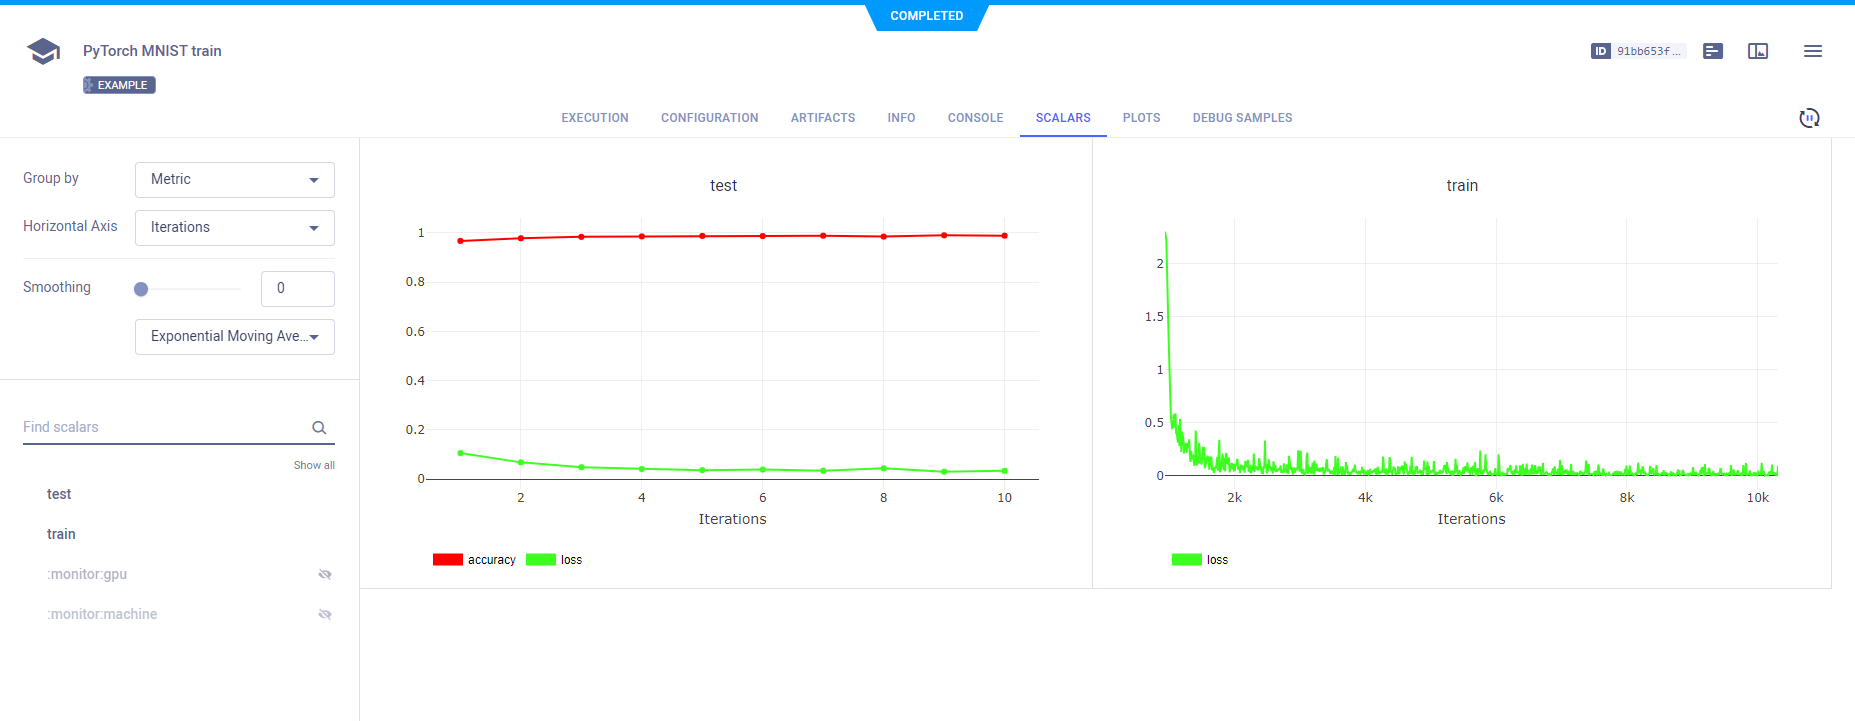Switch to the CONSOLE tab
Screen dimensions: 1855x721
(975, 118)
